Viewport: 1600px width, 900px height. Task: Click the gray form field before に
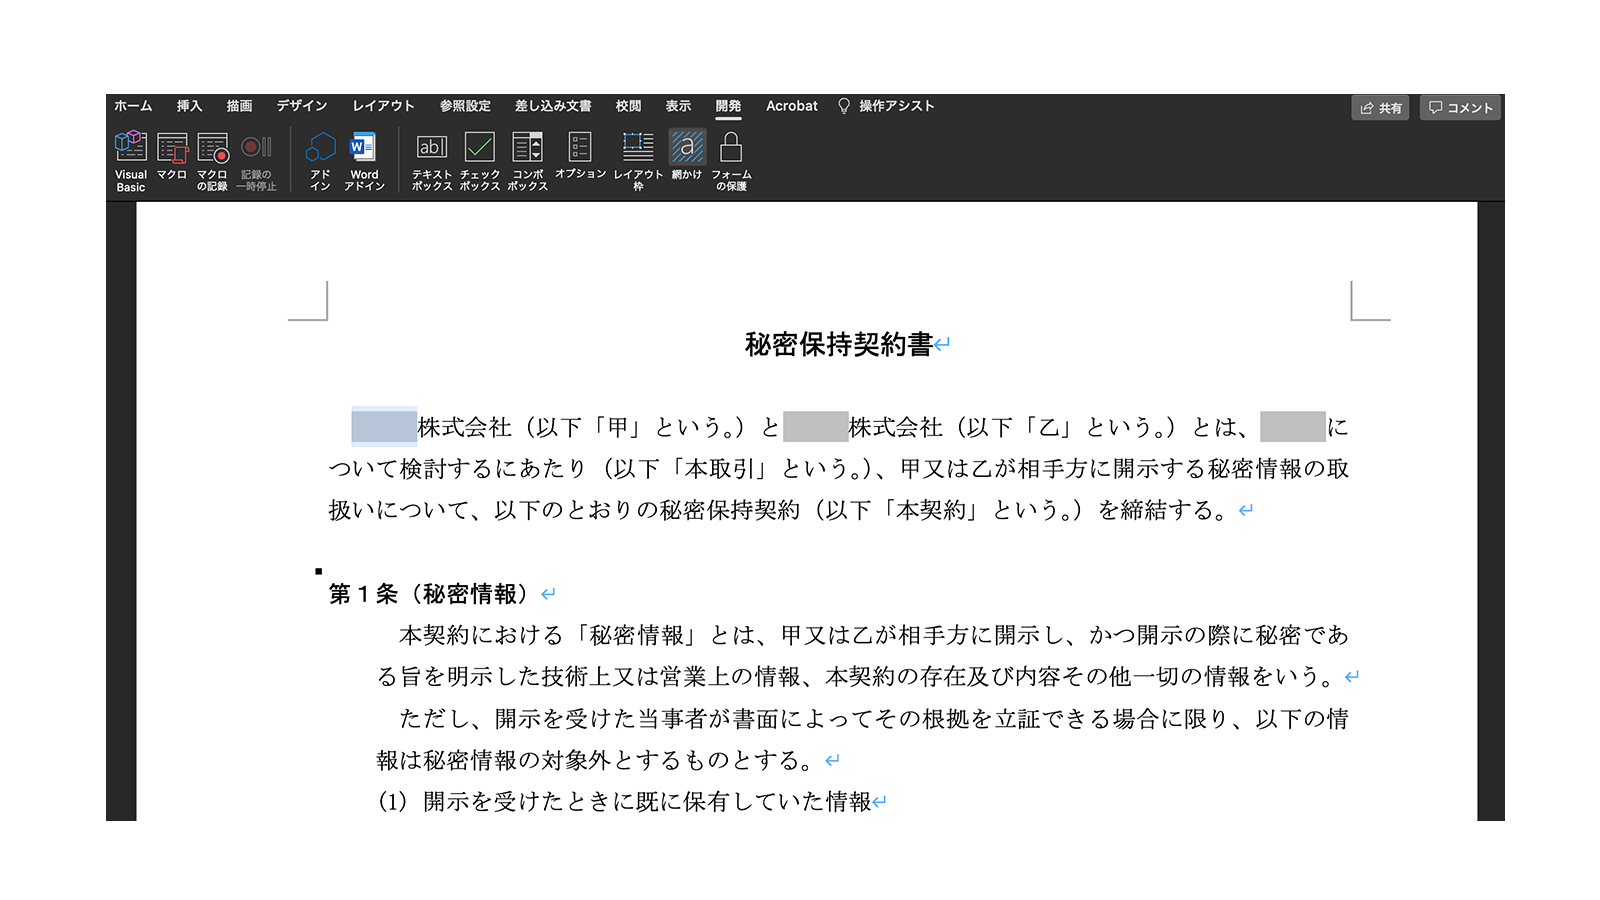1293,427
